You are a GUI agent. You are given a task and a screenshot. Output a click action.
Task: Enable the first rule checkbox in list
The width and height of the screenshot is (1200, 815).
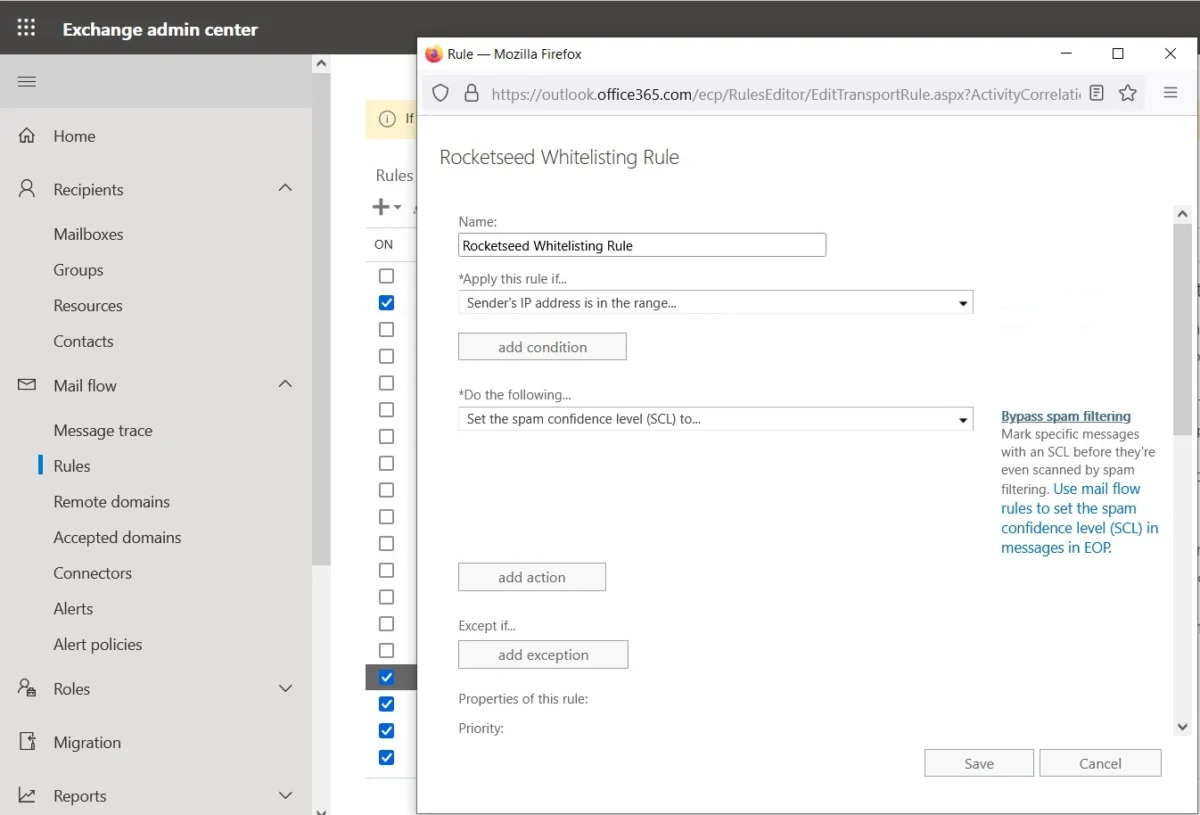(386, 276)
